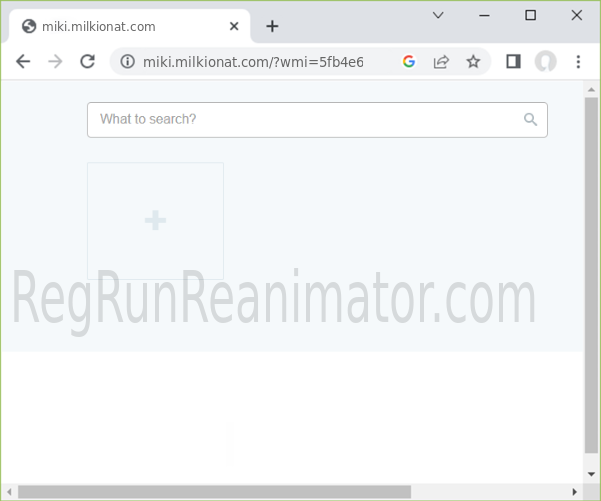
Task: Click the magnifier search icon
Action: 531,120
